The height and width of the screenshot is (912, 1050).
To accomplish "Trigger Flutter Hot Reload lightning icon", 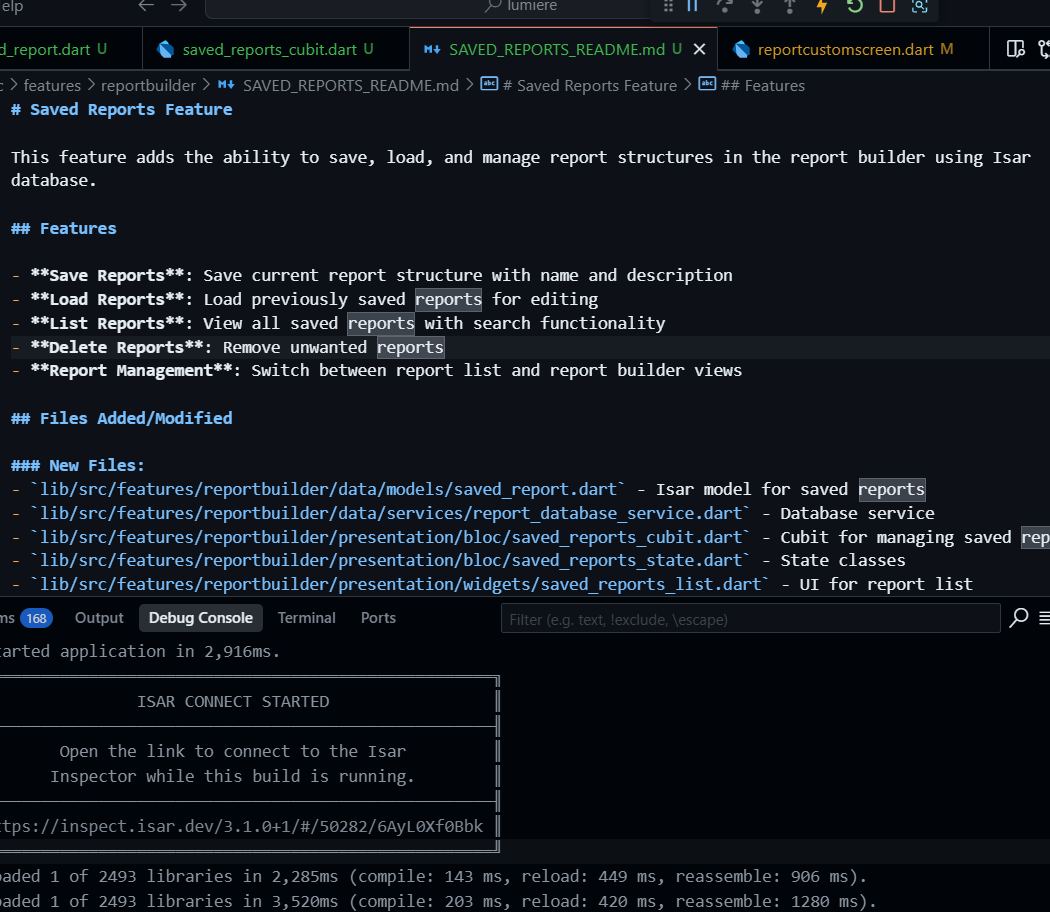I will pos(822,5).
